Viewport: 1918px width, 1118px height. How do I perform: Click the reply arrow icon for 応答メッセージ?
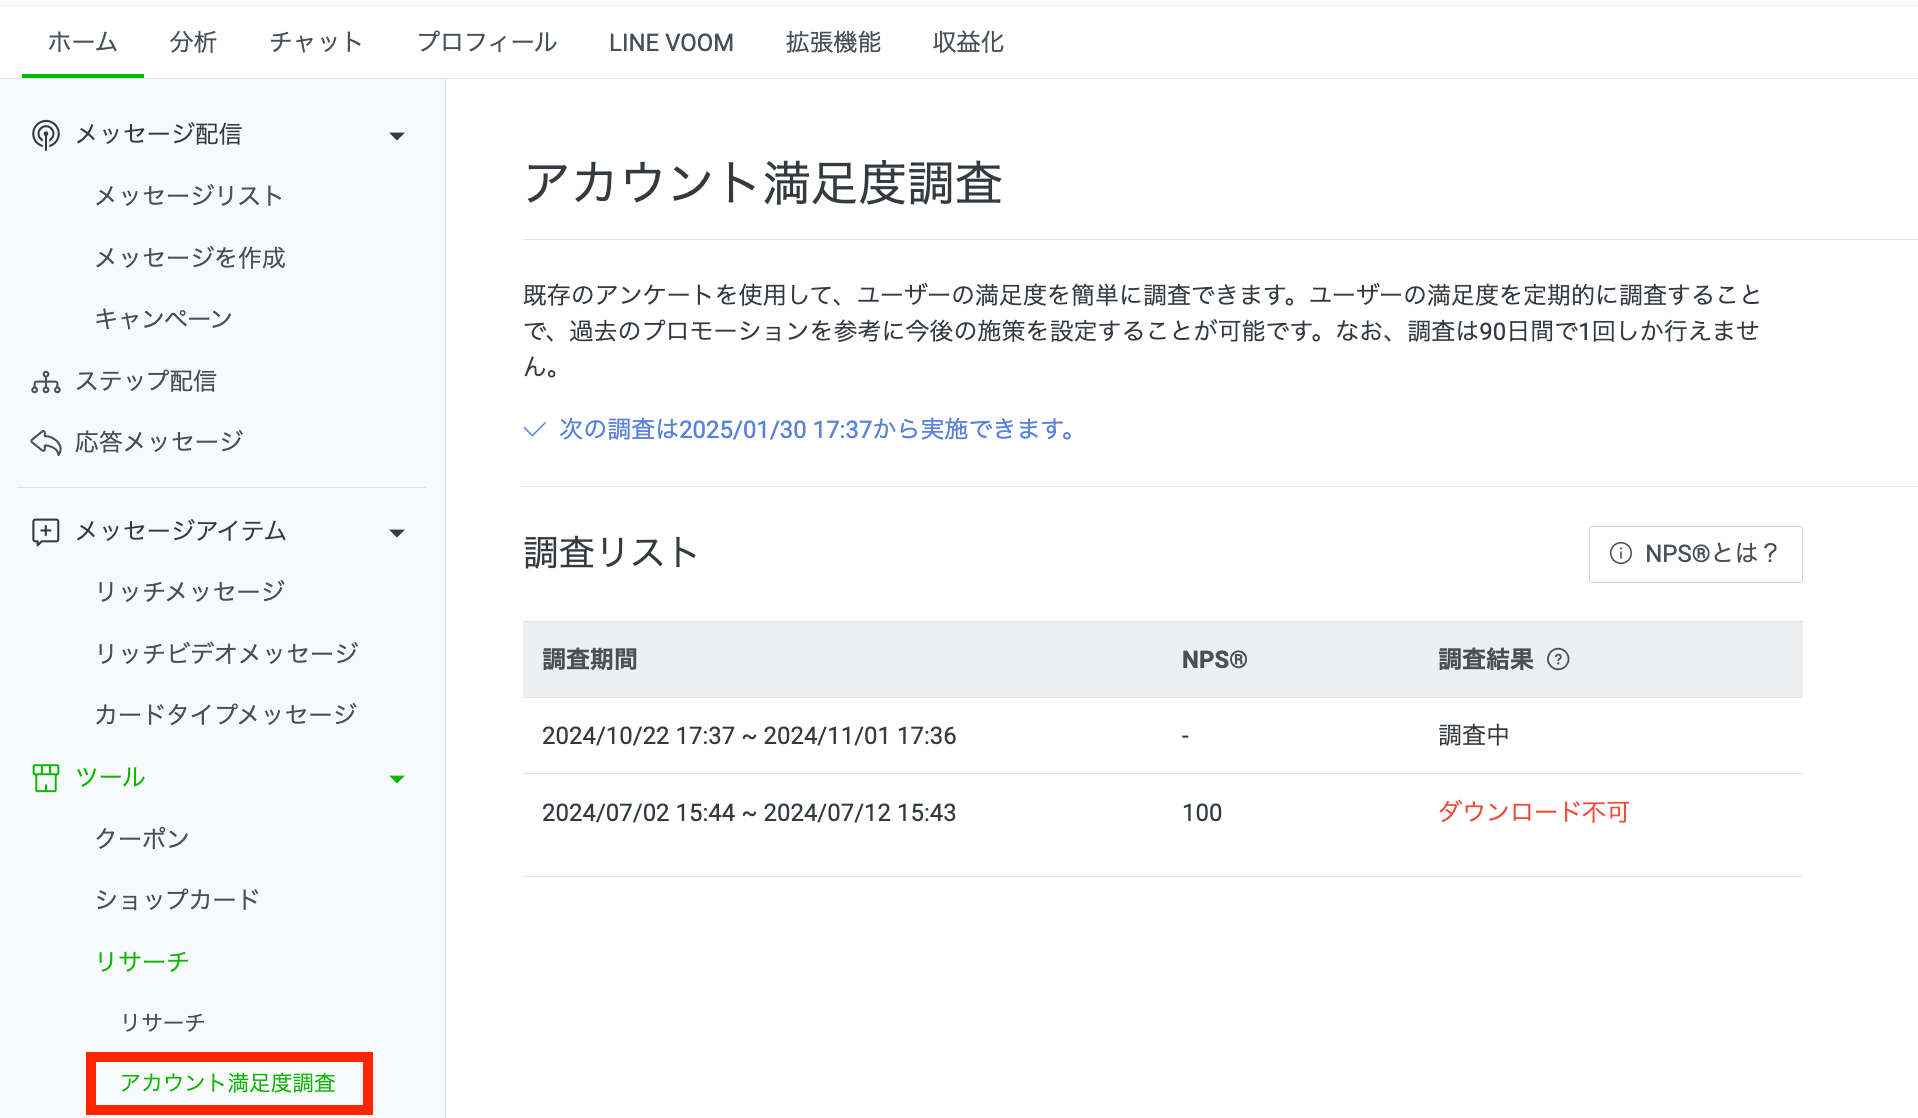[45, 442]
